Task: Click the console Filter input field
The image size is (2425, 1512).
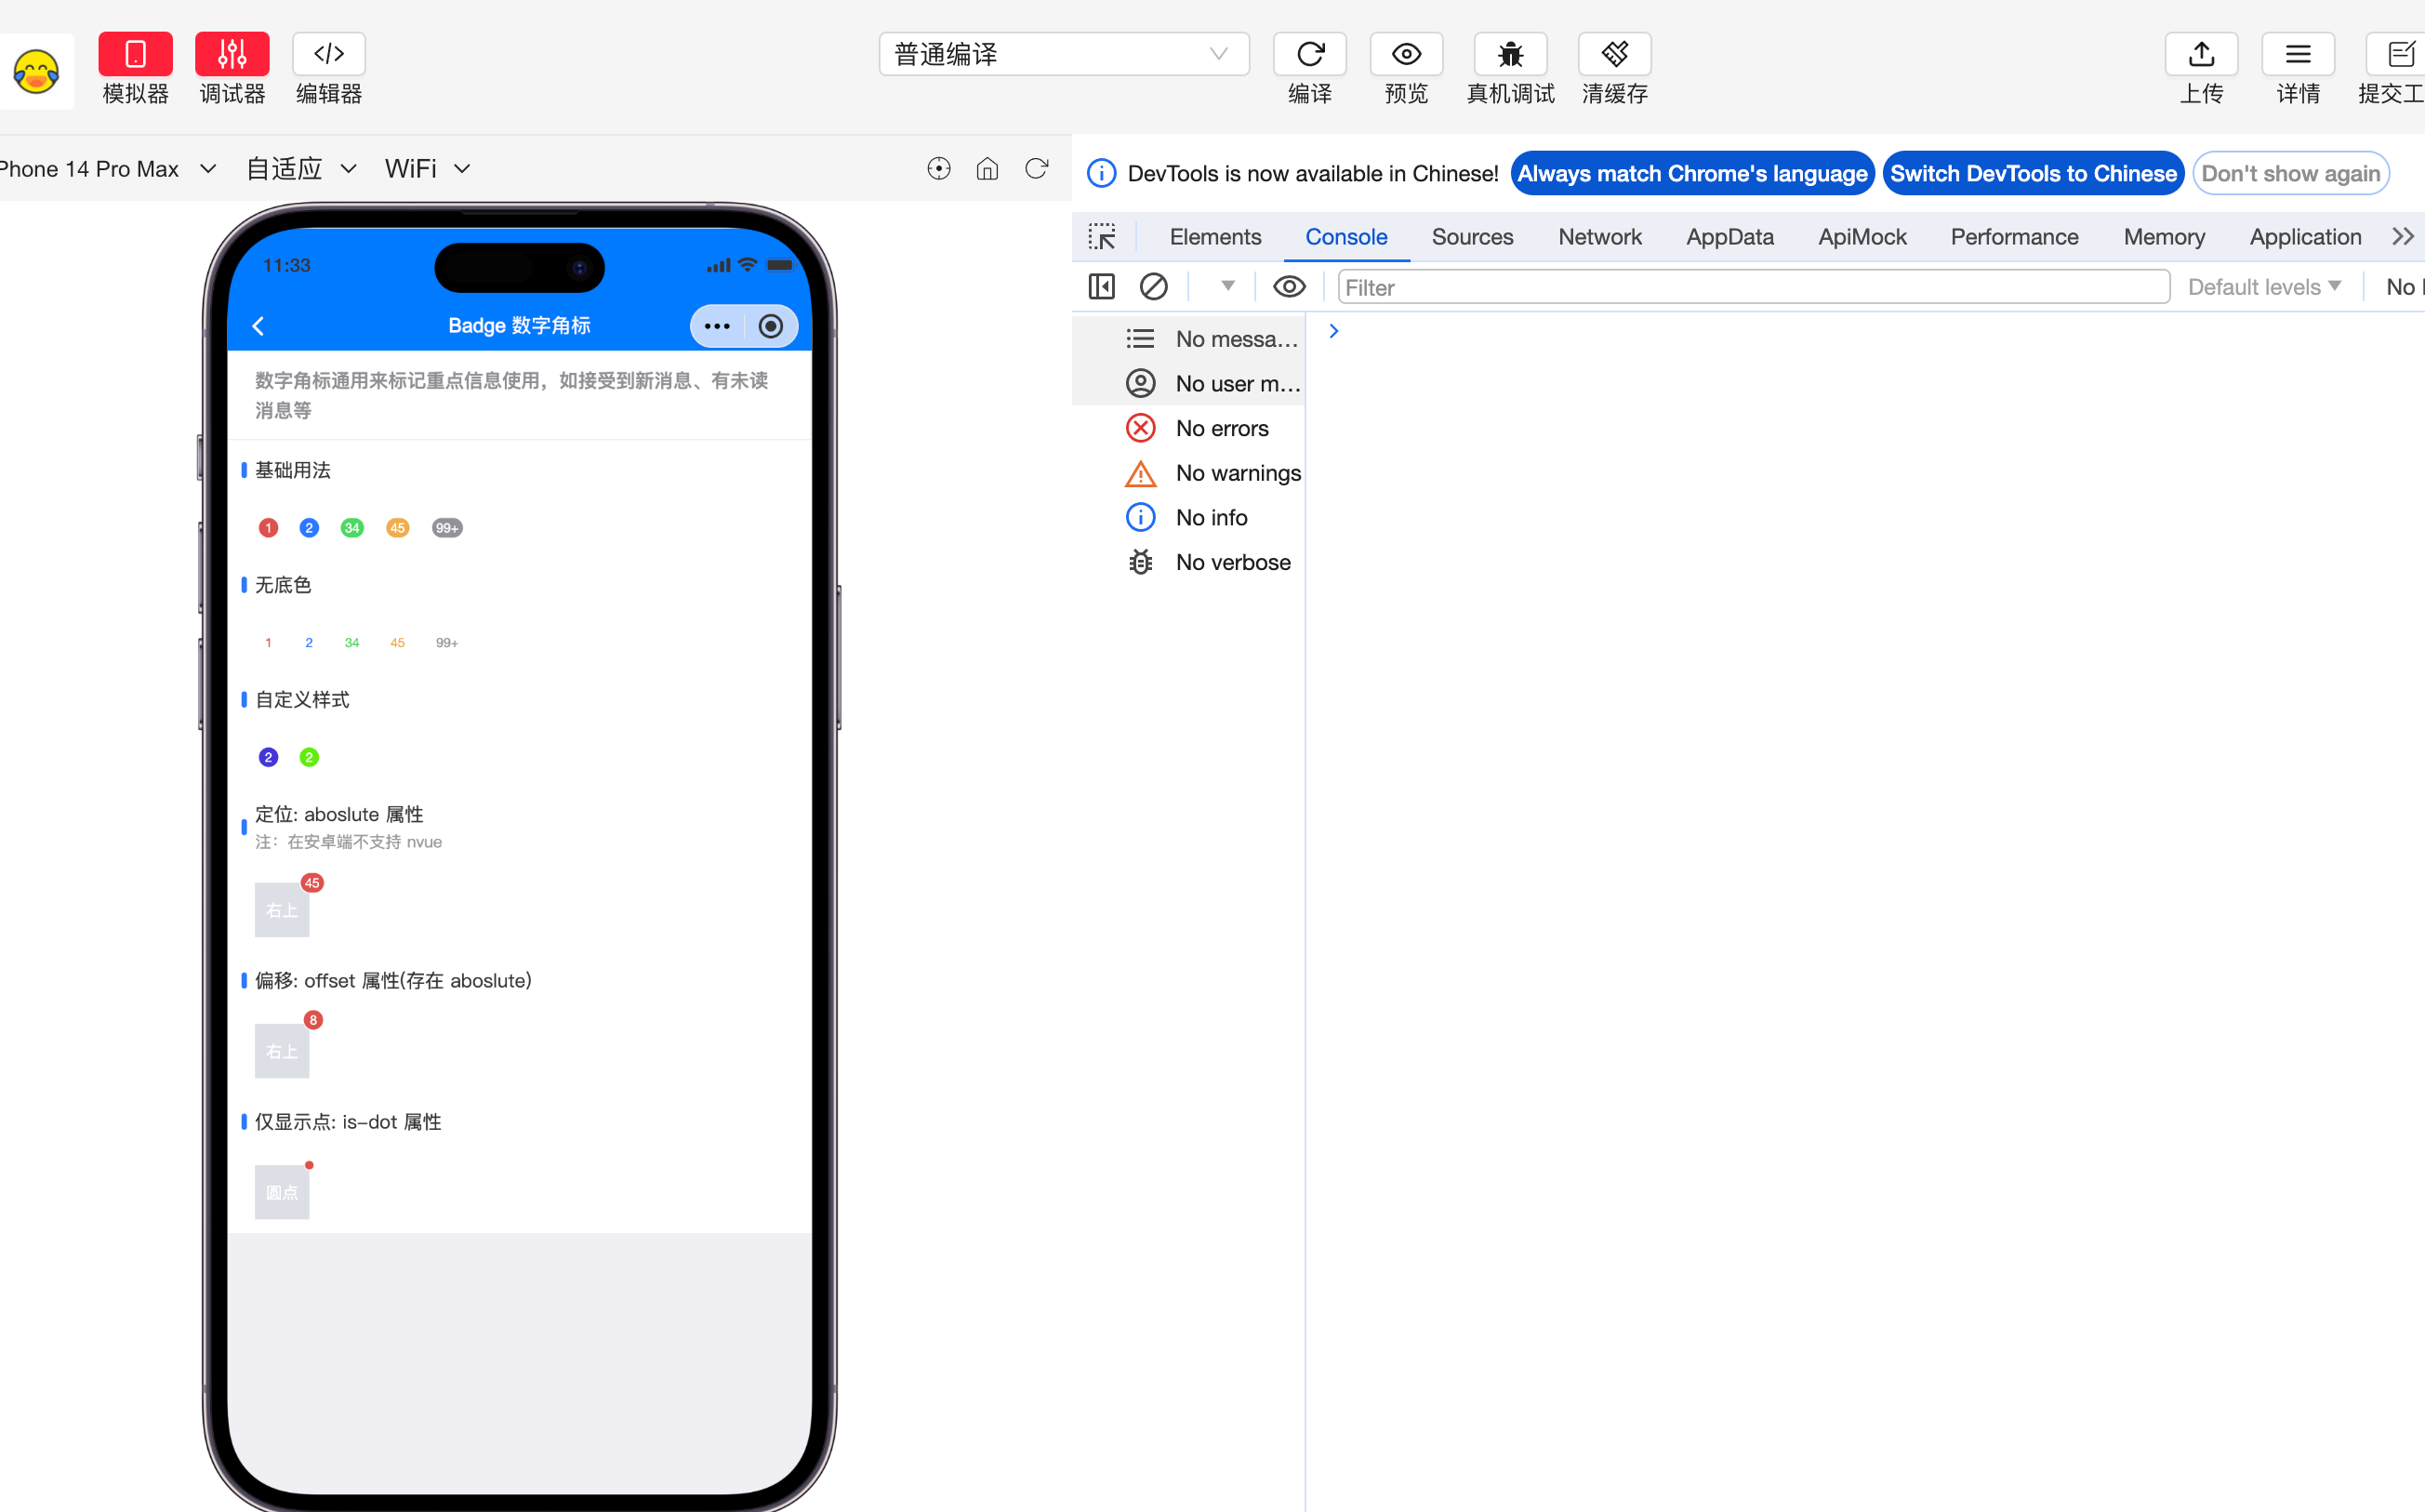Action: point(1752,287)
